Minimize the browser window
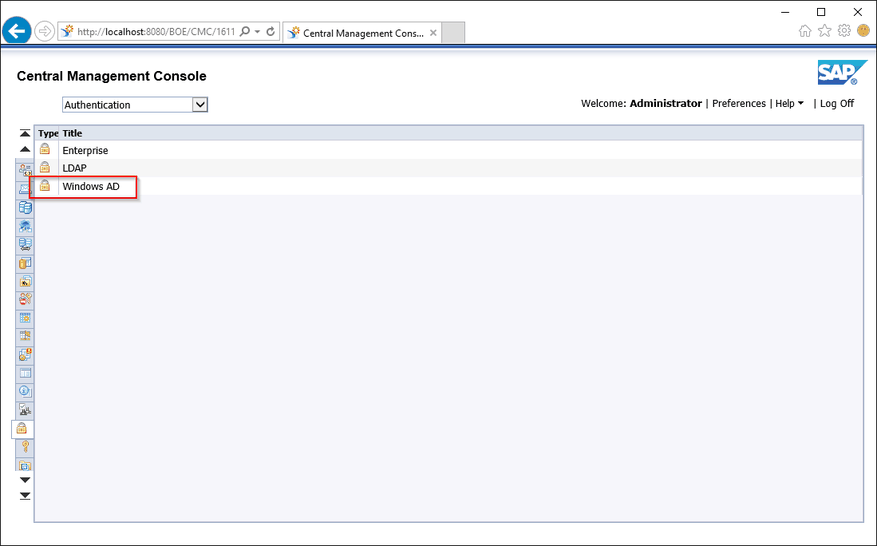 (x=785, y=12)
